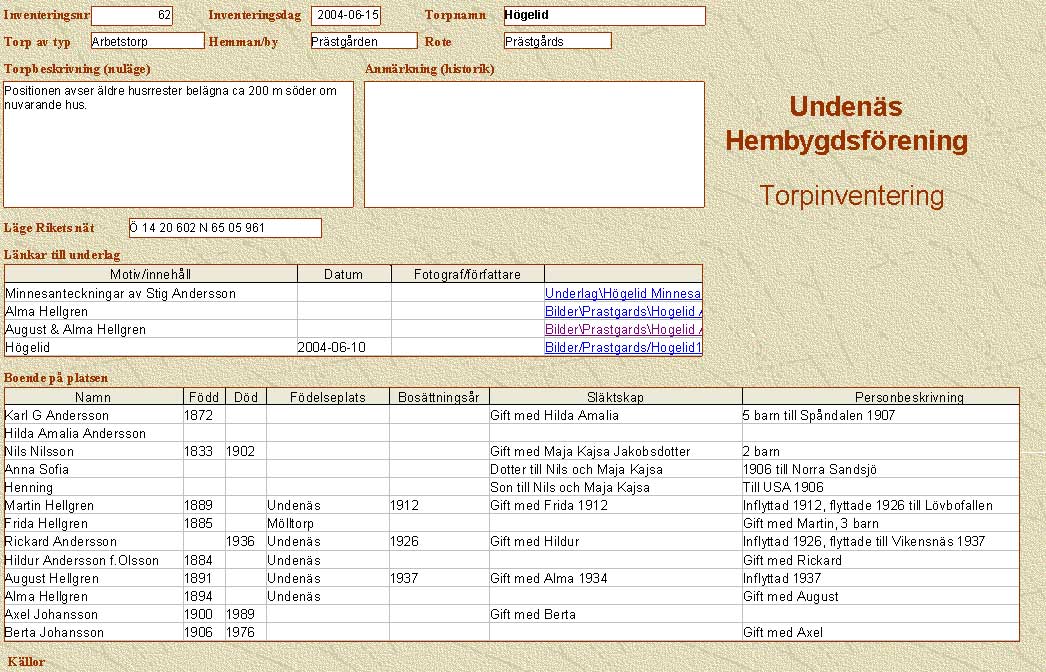Select the Möltorp Födelseplats cell
Image resolution: width=1046 pixels, height=672 pixels.
(327, 524)
